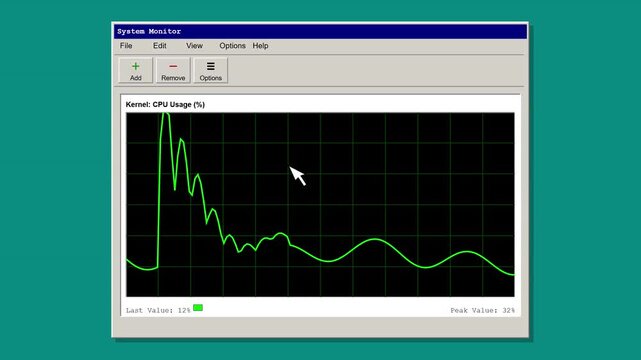Viewport: 641px width, 360px height.
Task: Click the Remove toolbar button with minus icon
Action: tap(173, 71)
